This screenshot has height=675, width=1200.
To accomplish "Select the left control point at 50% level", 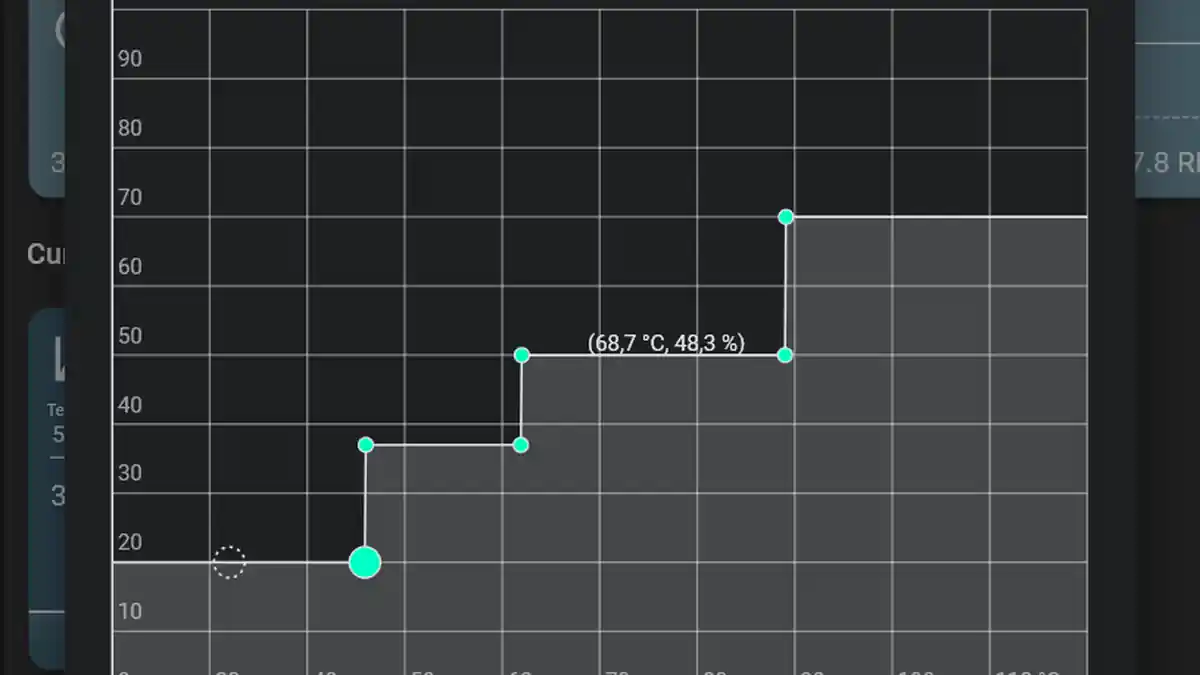I will 521,354.
